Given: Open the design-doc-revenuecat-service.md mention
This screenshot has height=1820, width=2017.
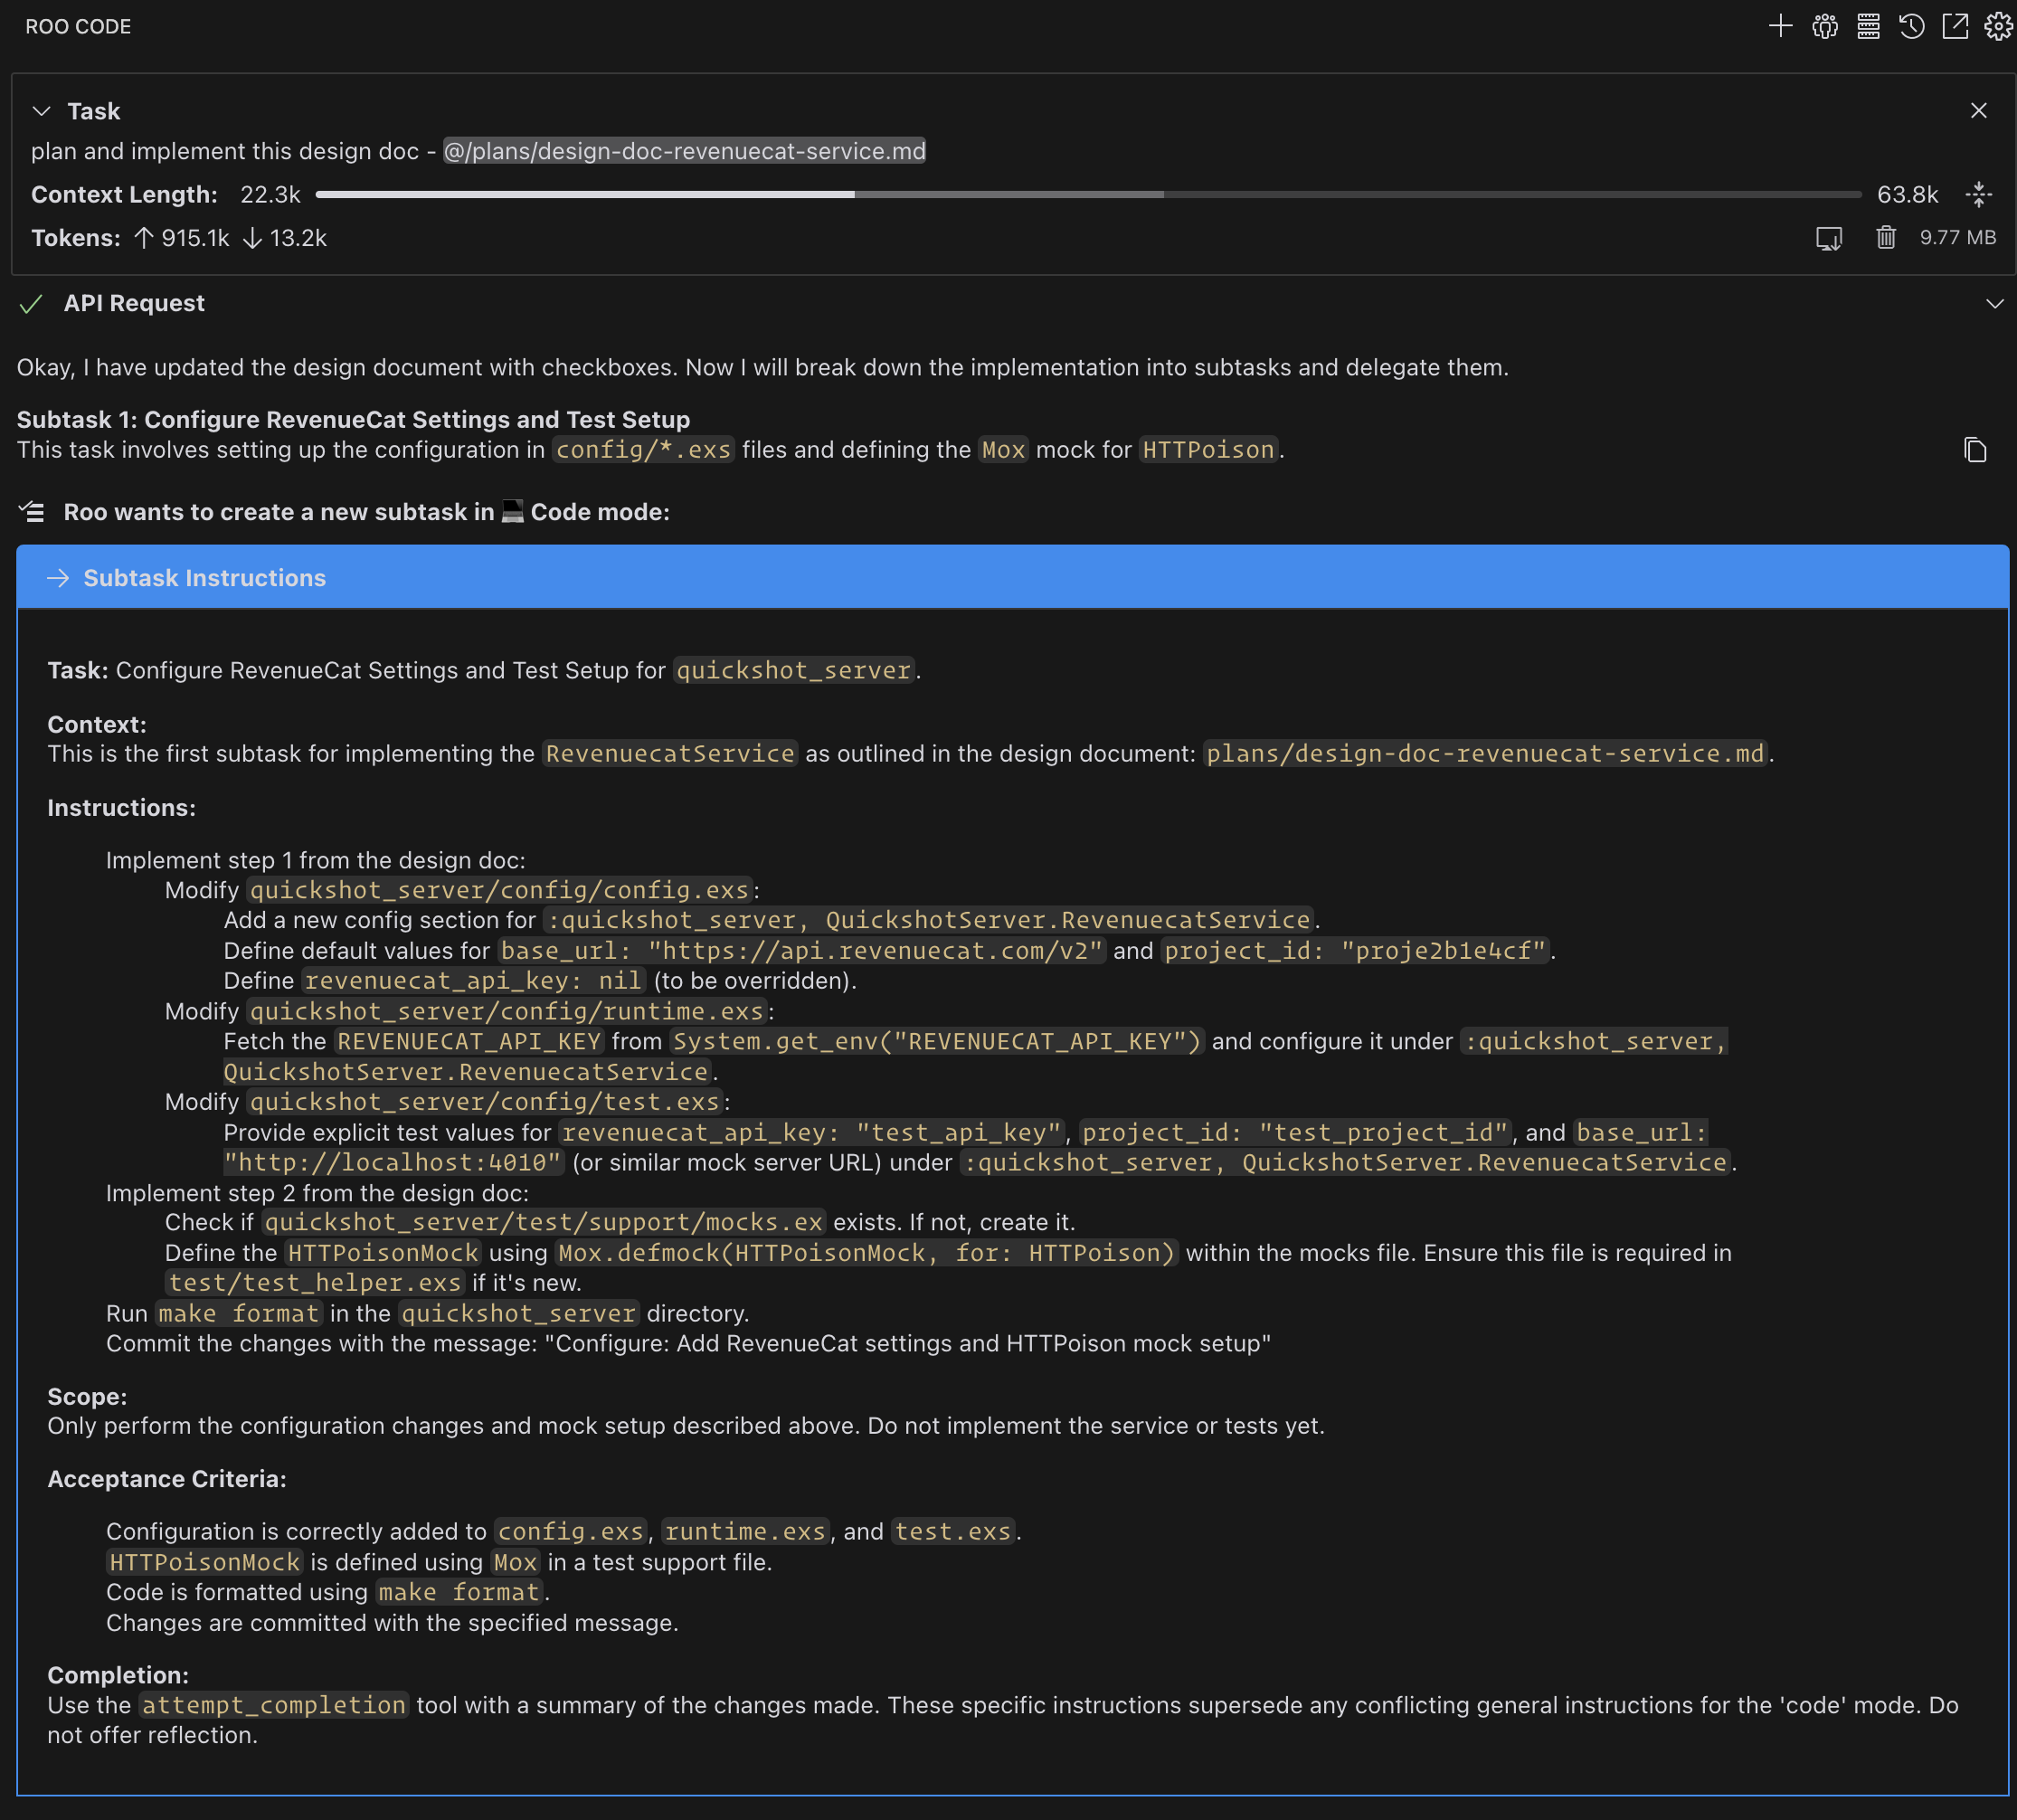Looking at the screenshot, I should click(x=685, y=151).
